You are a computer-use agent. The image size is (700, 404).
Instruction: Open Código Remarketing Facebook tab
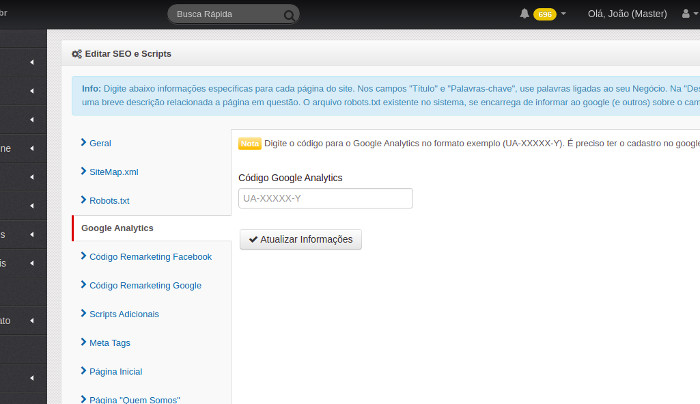tap(152, 257)
